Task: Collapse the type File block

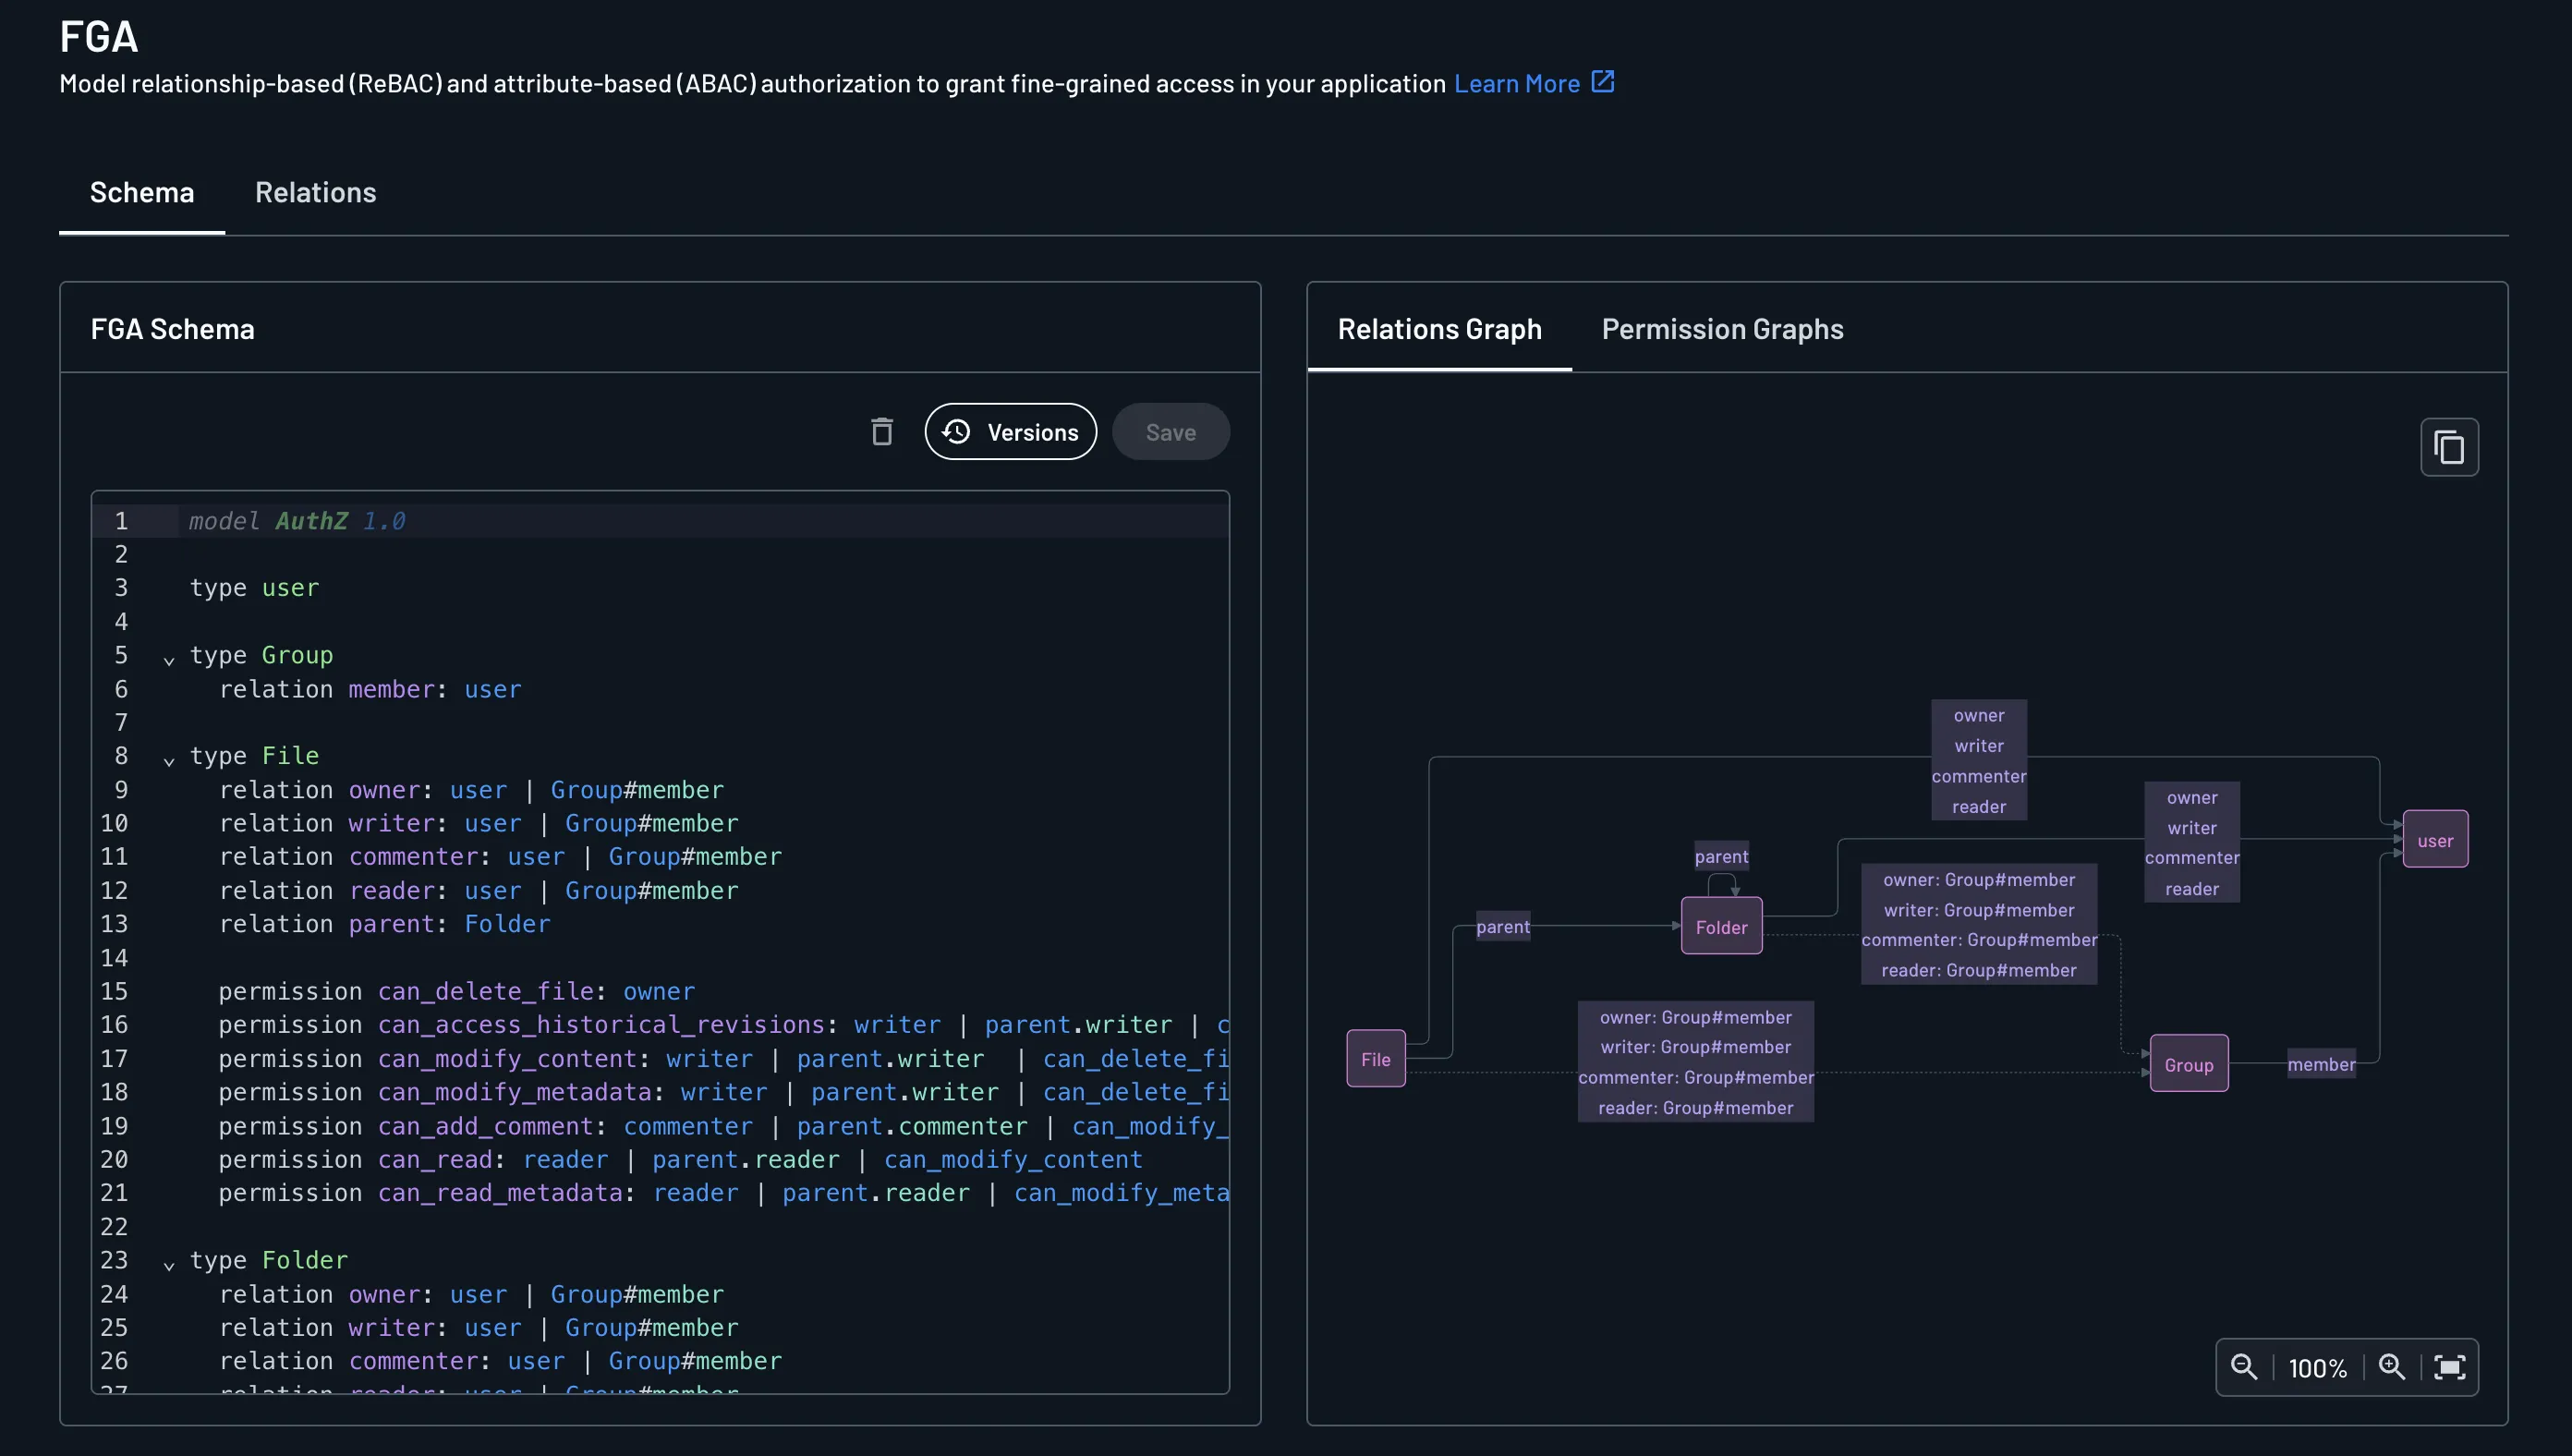Action: click(x=169, y=760)
